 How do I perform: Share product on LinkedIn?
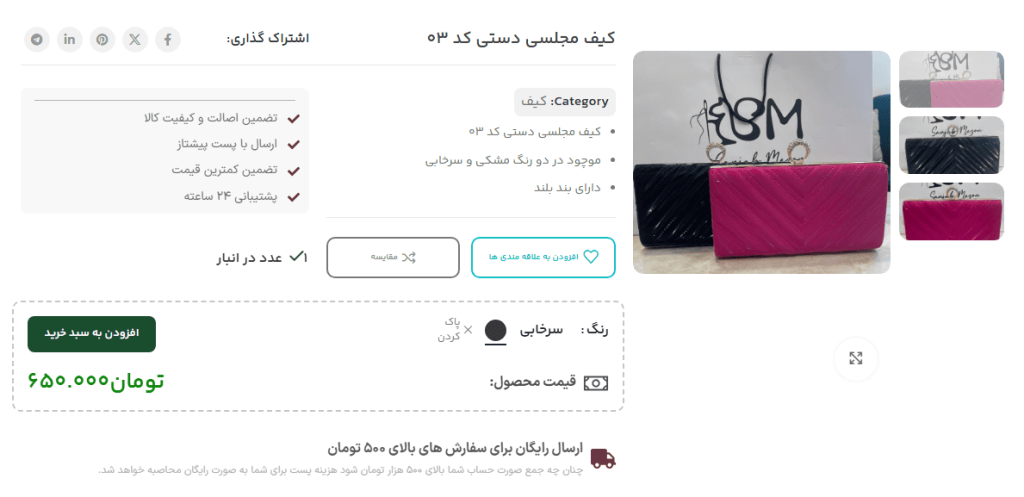(70, 39)
